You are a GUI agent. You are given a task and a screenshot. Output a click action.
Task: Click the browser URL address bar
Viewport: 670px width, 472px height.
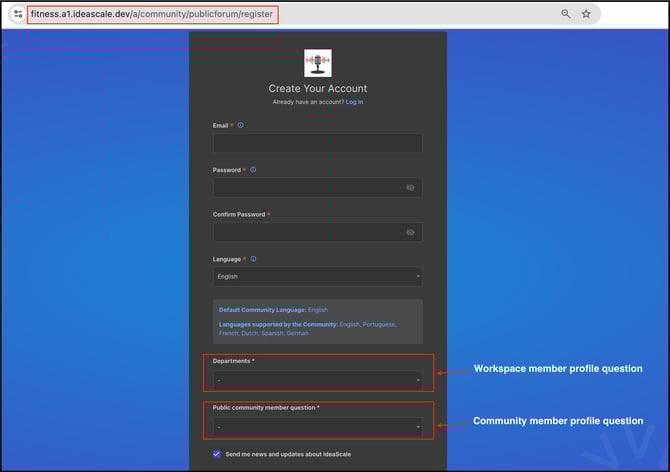(x=300, y=14)
